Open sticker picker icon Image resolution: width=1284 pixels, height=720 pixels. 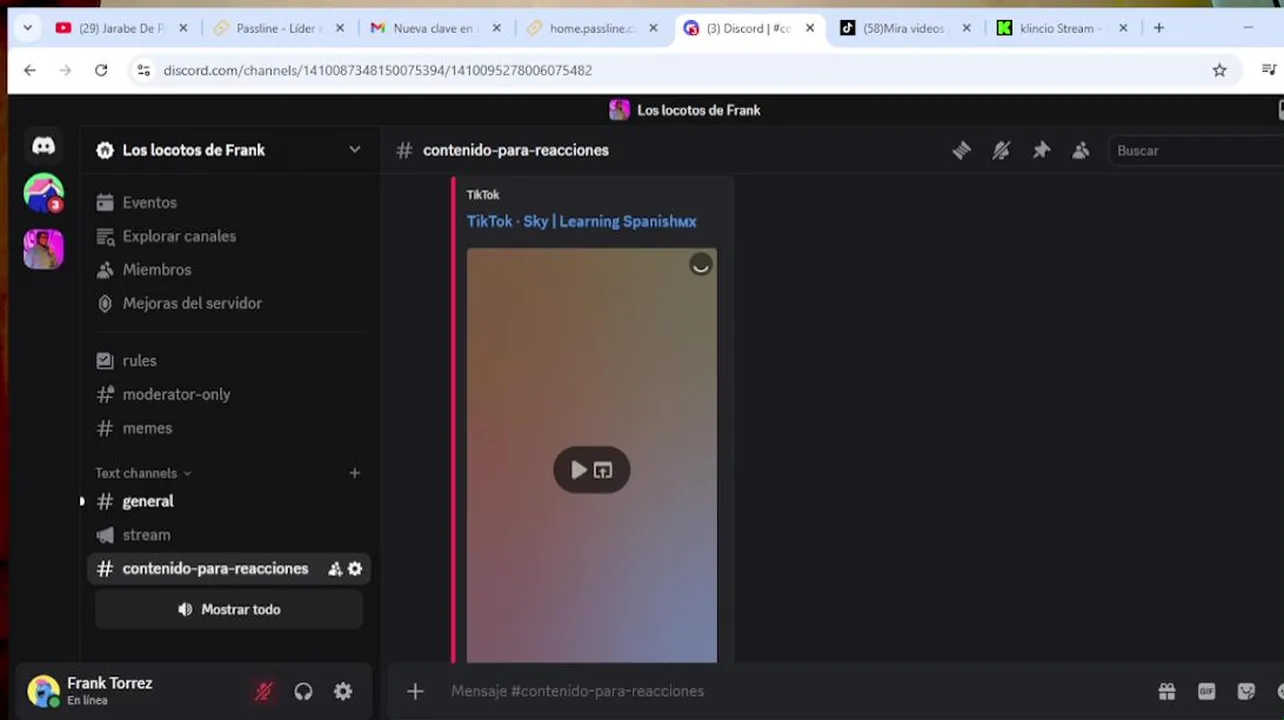pyautogui.click(x=1246, y=691)
